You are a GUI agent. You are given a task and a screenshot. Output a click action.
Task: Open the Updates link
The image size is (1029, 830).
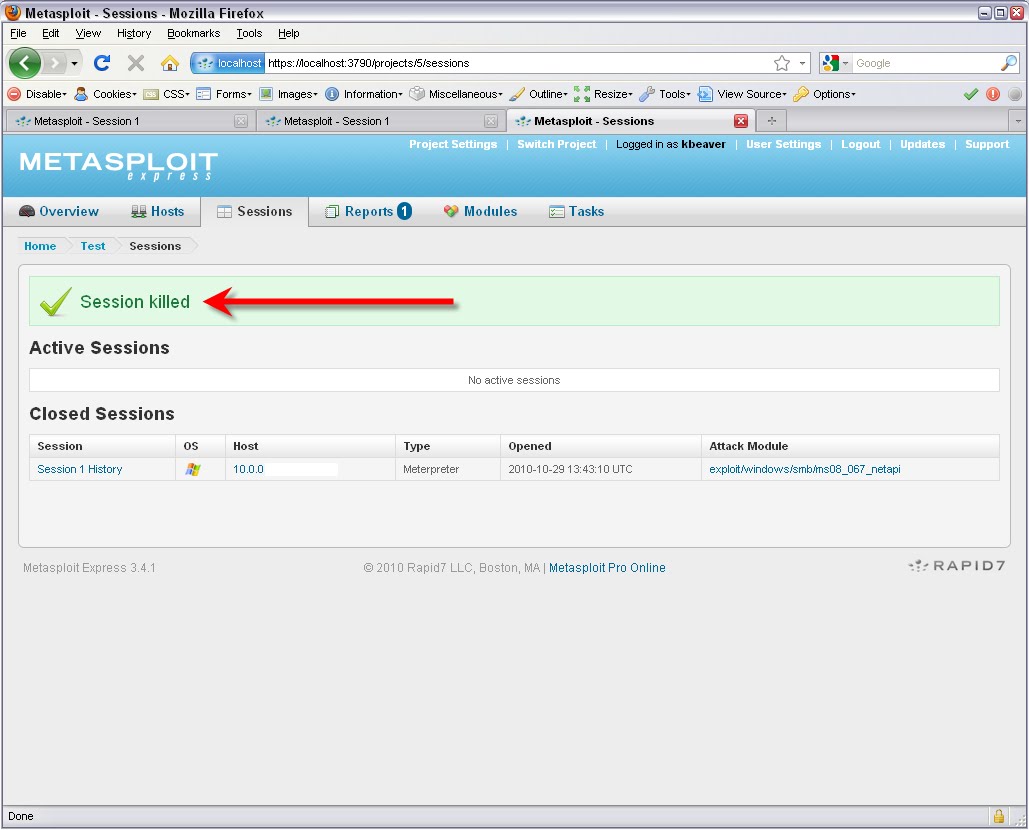(x=922, y=144)
